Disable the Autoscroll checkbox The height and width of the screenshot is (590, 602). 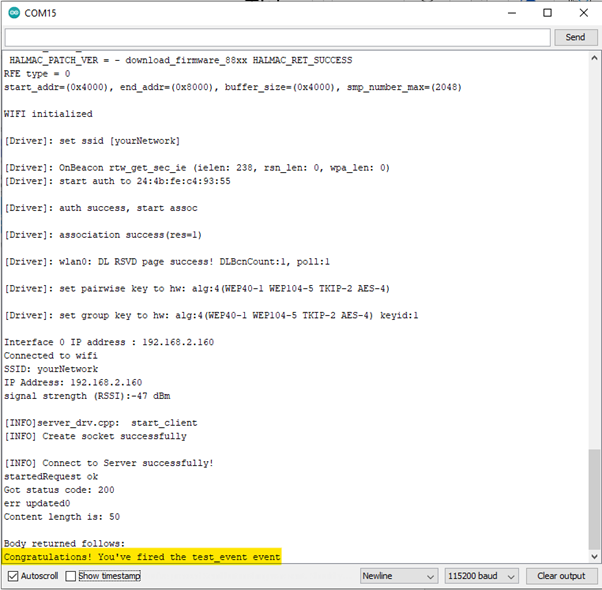coord(13,576)
